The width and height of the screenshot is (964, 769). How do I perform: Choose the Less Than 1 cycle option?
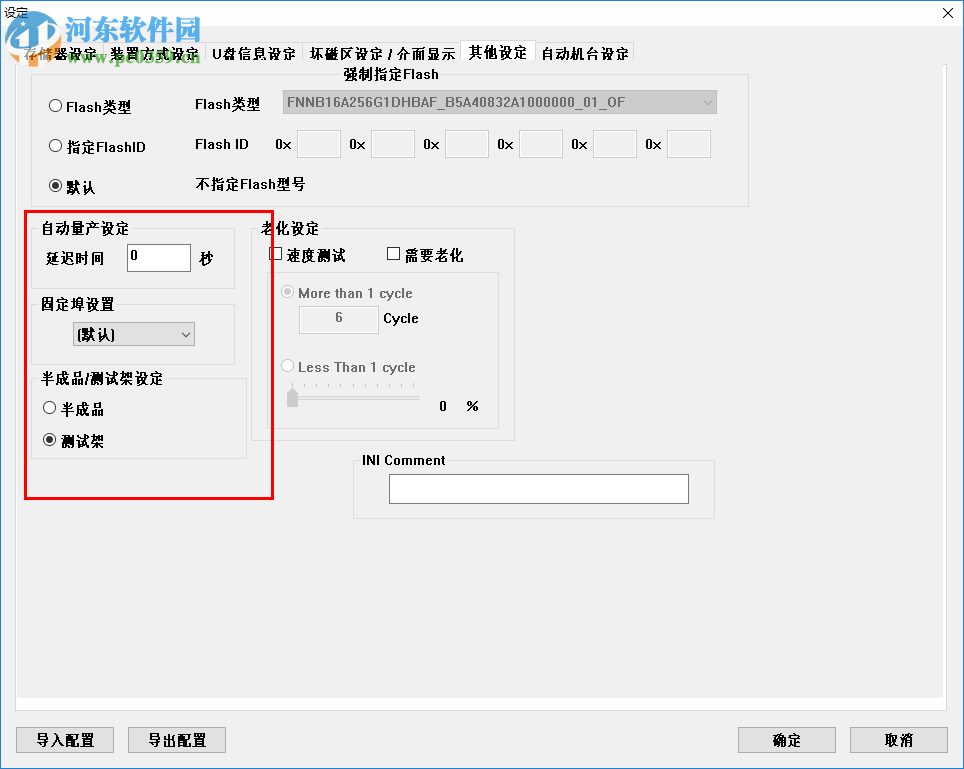click(x=287, y=366)
